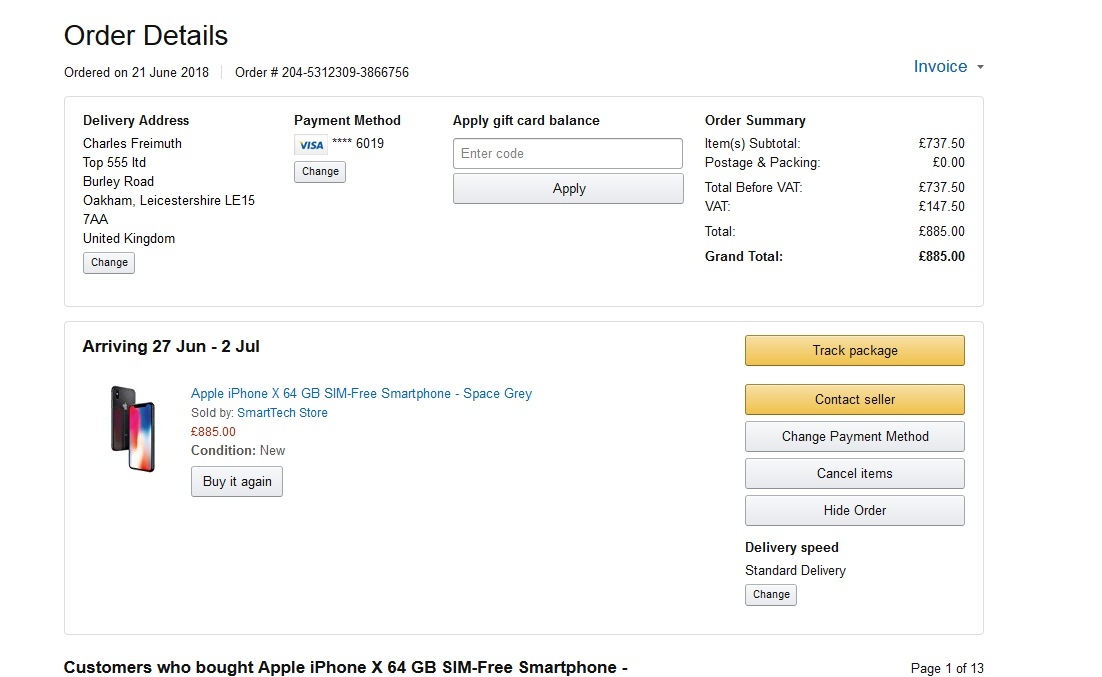Apply the gift card balance

coord(568,189)
